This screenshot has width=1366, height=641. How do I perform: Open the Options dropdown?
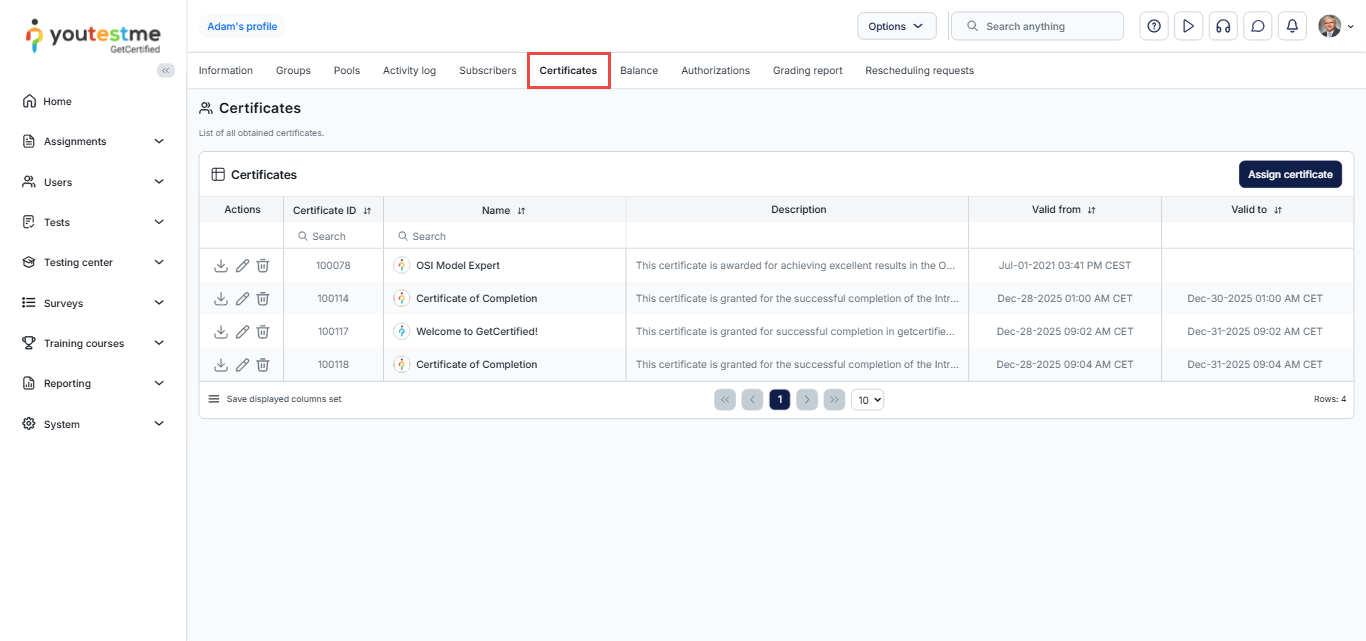[896, 27]
